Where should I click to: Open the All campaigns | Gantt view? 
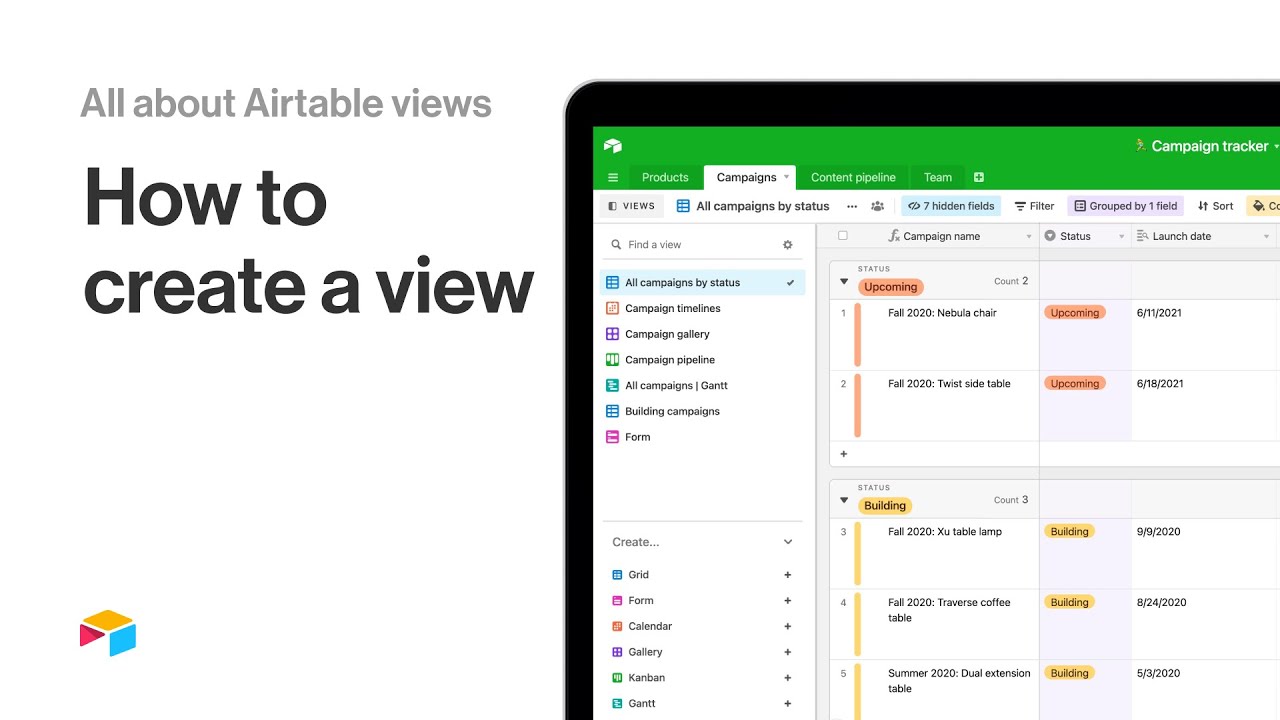click(x=702, y=385)
